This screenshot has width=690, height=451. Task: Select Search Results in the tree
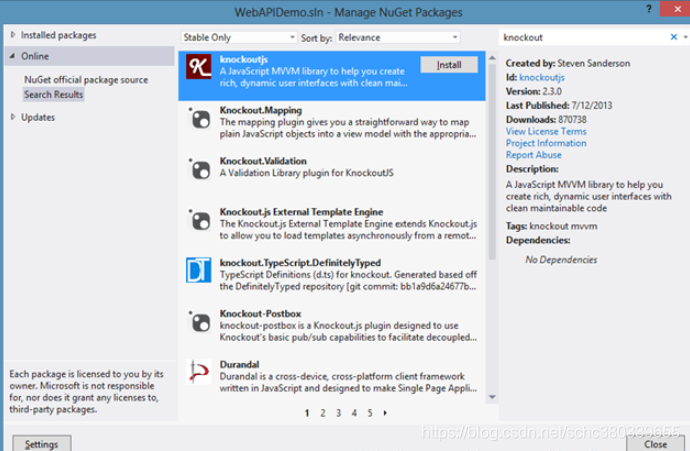click(53, 94)
